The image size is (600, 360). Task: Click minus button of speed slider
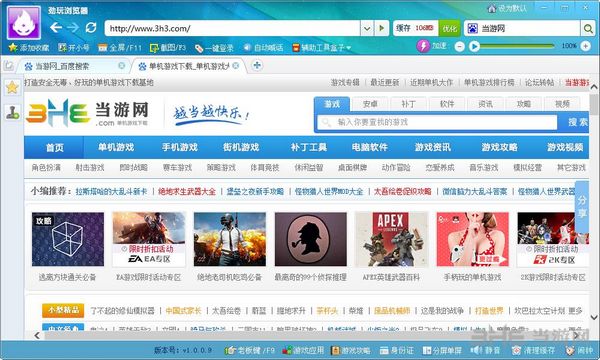(460, 47)
